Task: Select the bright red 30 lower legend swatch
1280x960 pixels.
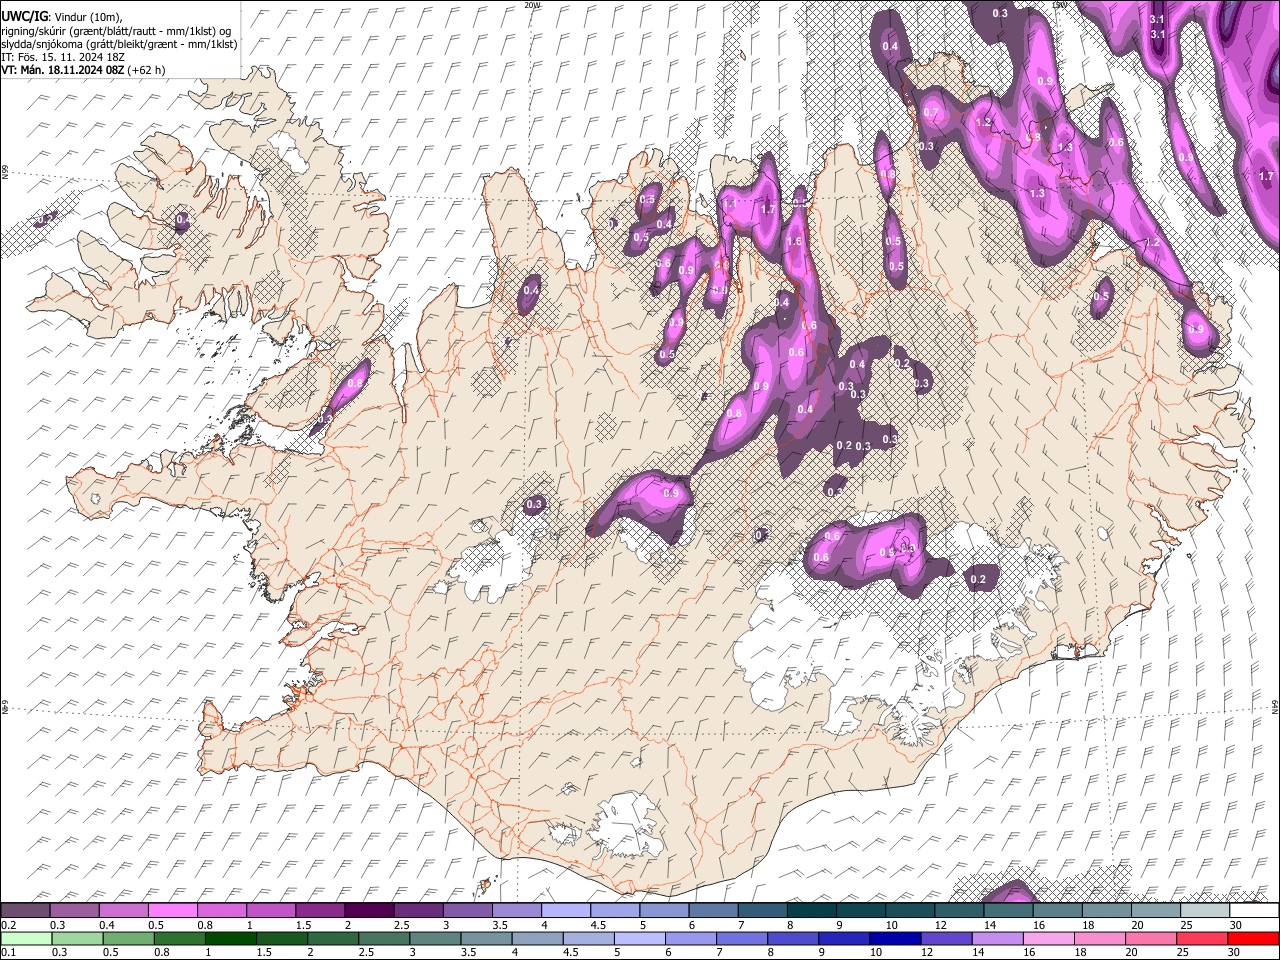Action: [1252, 938]
